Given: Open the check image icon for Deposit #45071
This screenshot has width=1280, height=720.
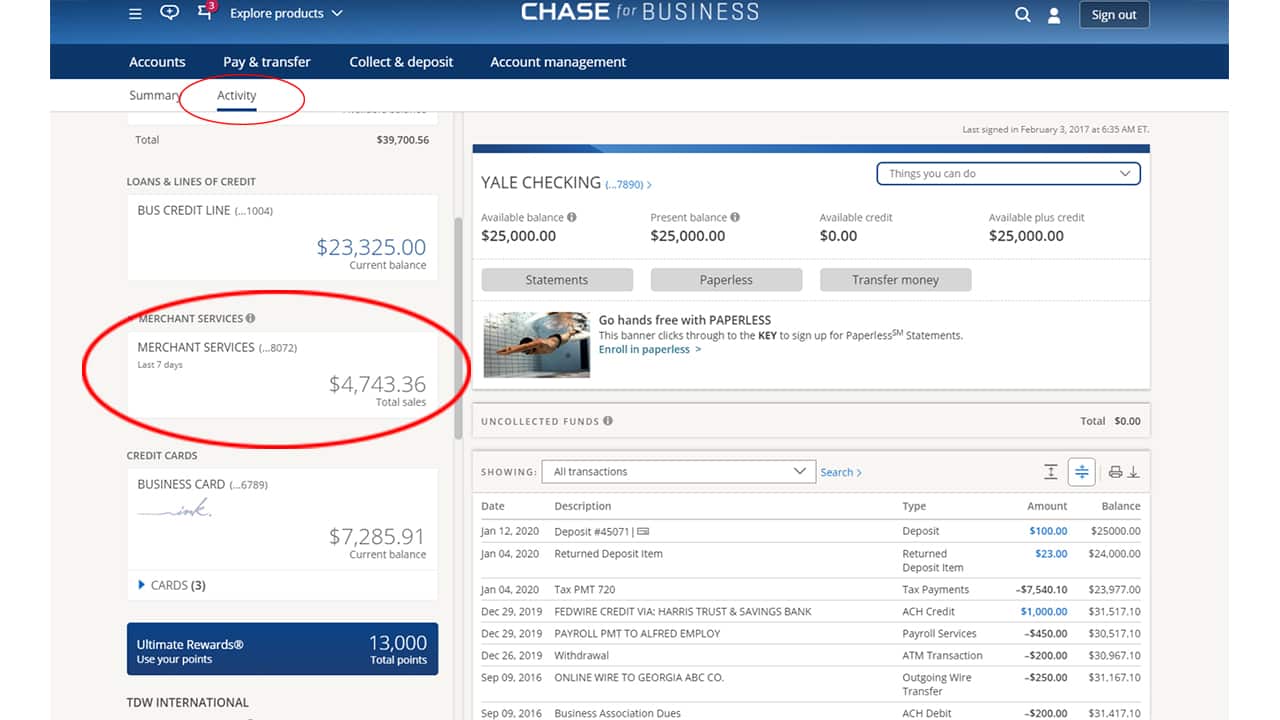Looking at the screenshot, I should [x=643, y=532].
